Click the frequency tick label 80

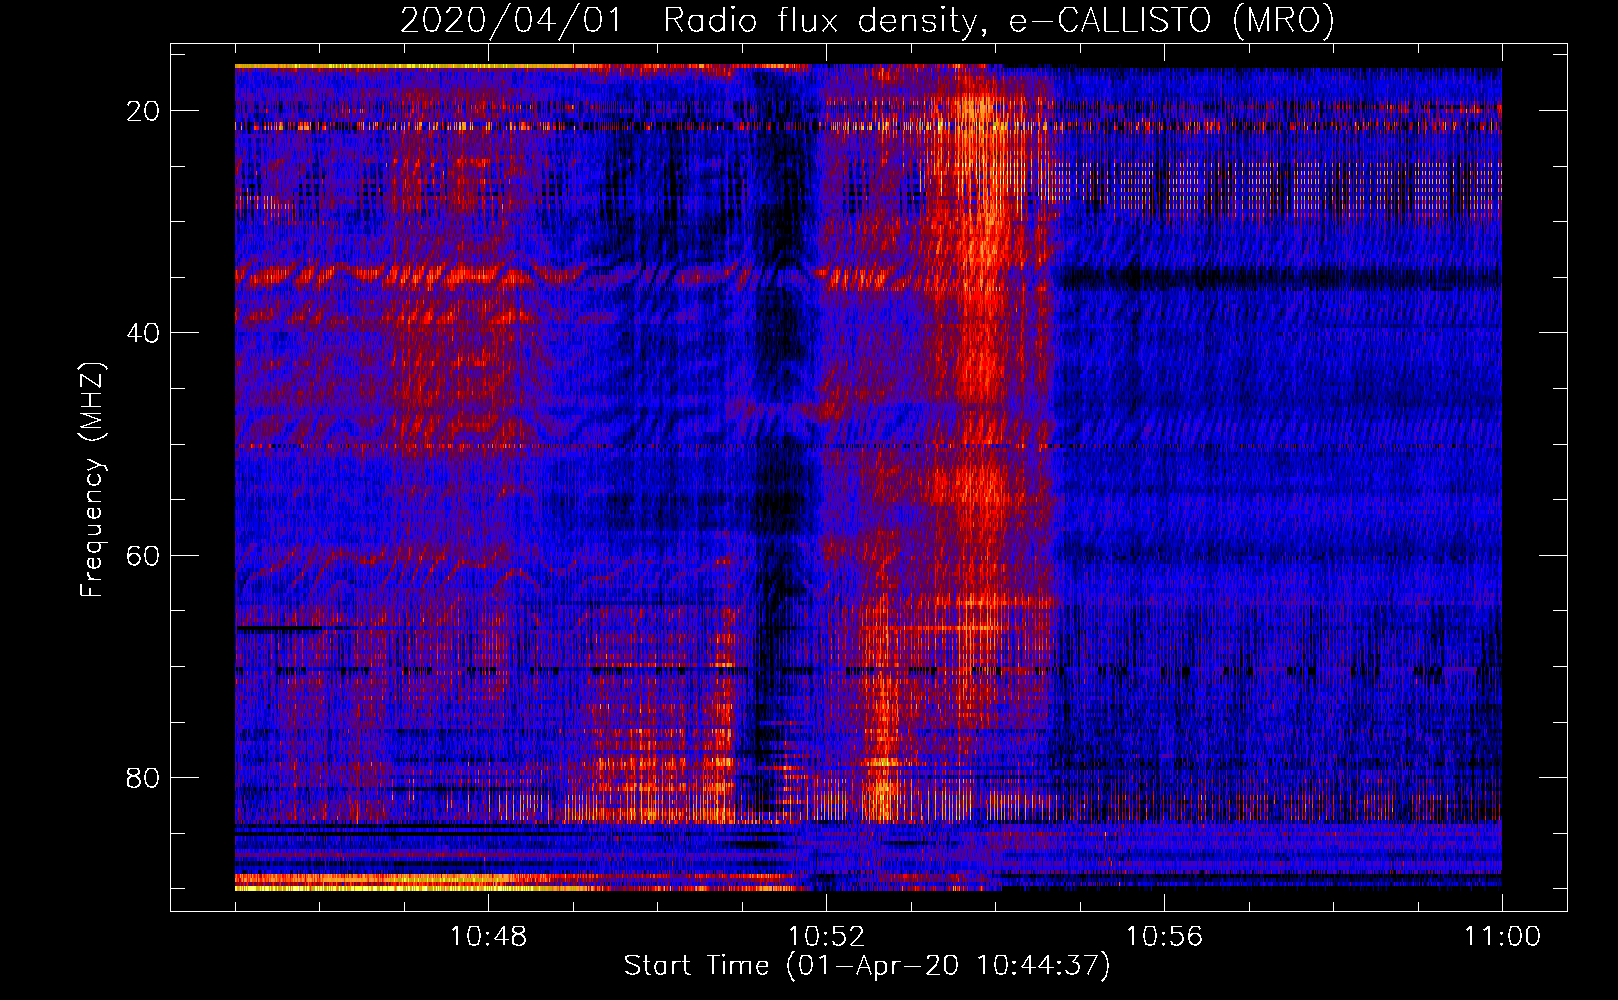[144, 777]
